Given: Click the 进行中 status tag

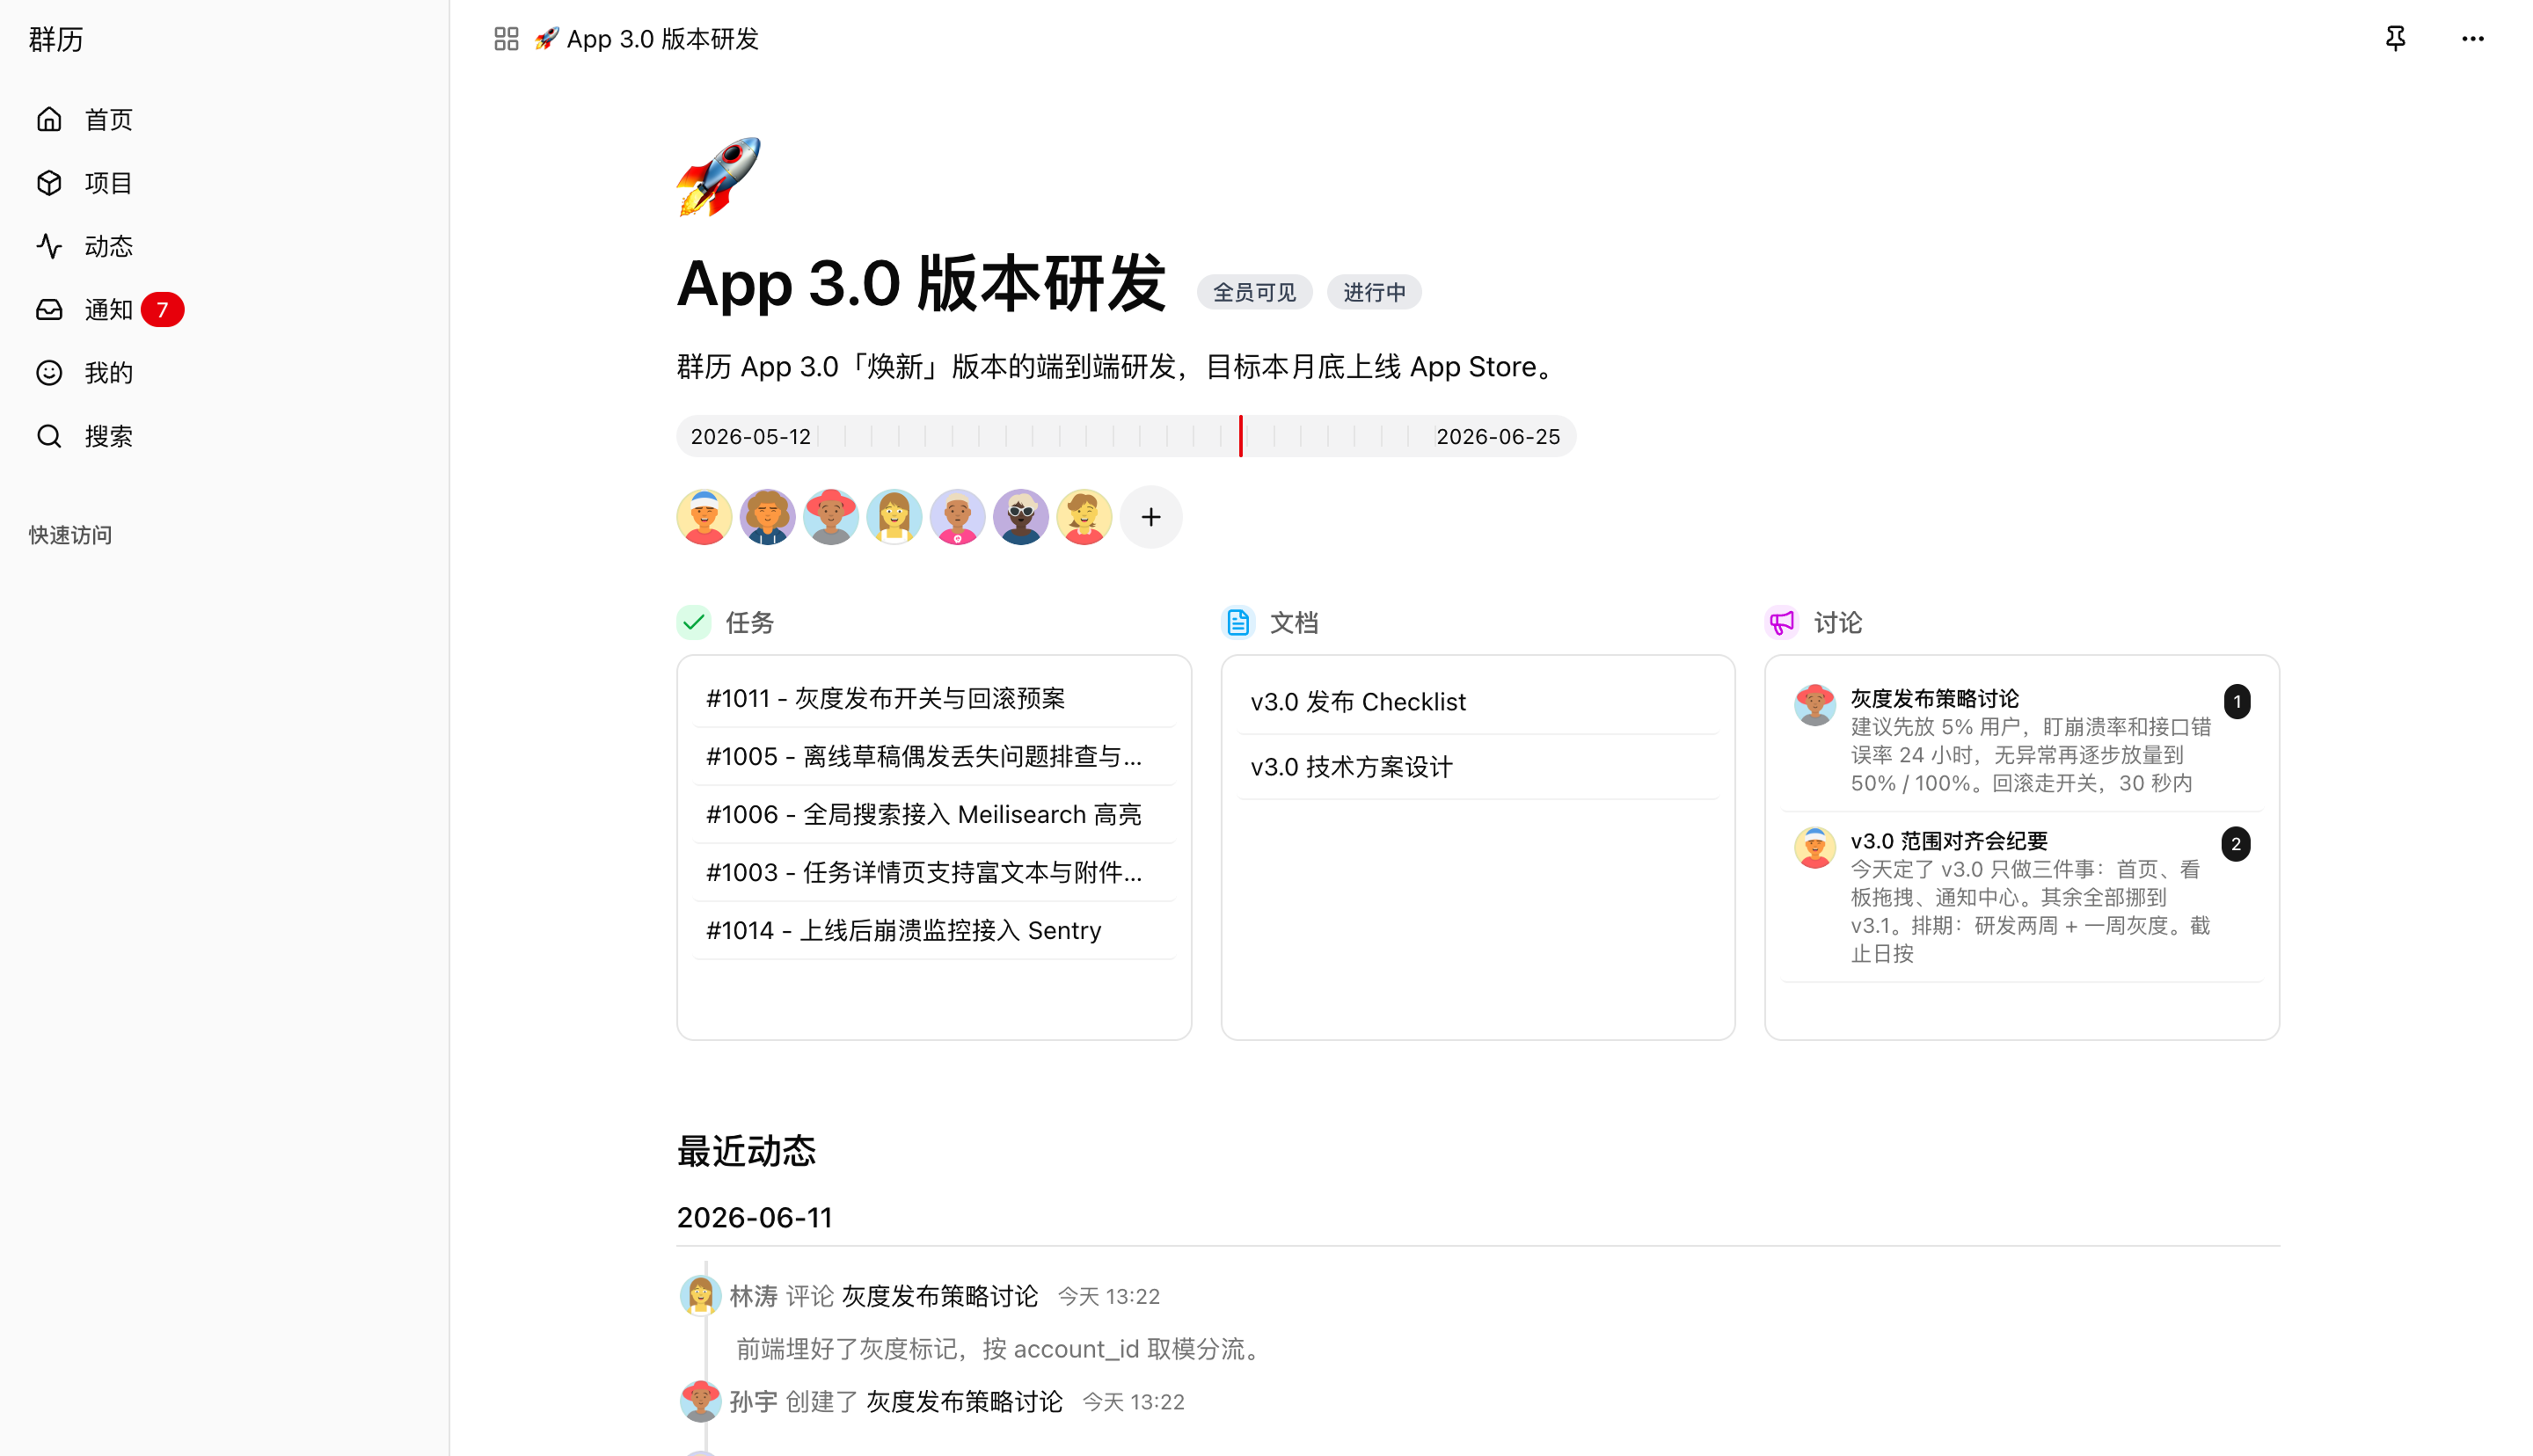Looking at the screenshot, I should click(x=1374, y=292).
